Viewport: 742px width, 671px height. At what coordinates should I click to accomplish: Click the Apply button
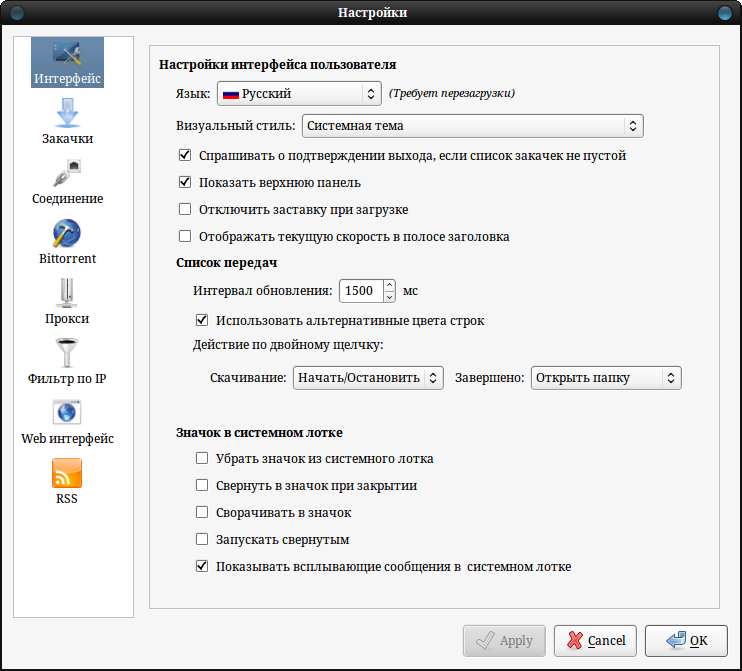pyautogui.click(x=504, y=641)
